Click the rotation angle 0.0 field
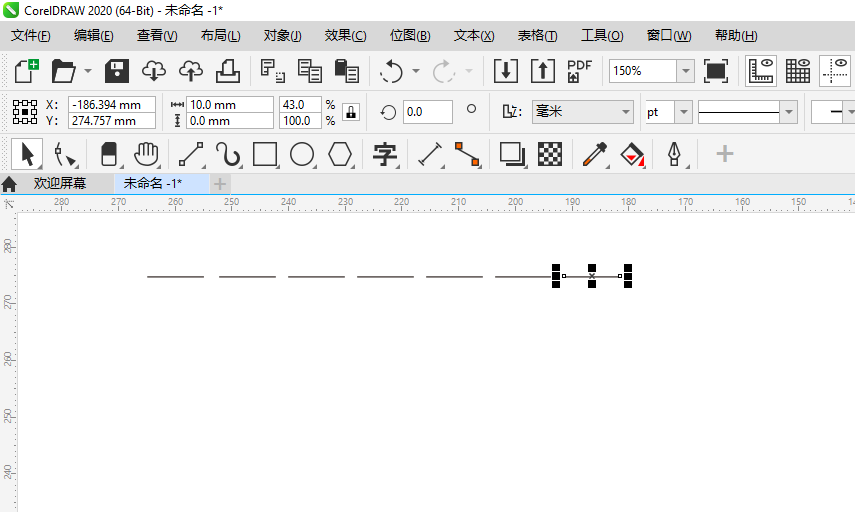Image resolution: width=855 pixels, height=512 pixels. [428, 112]
